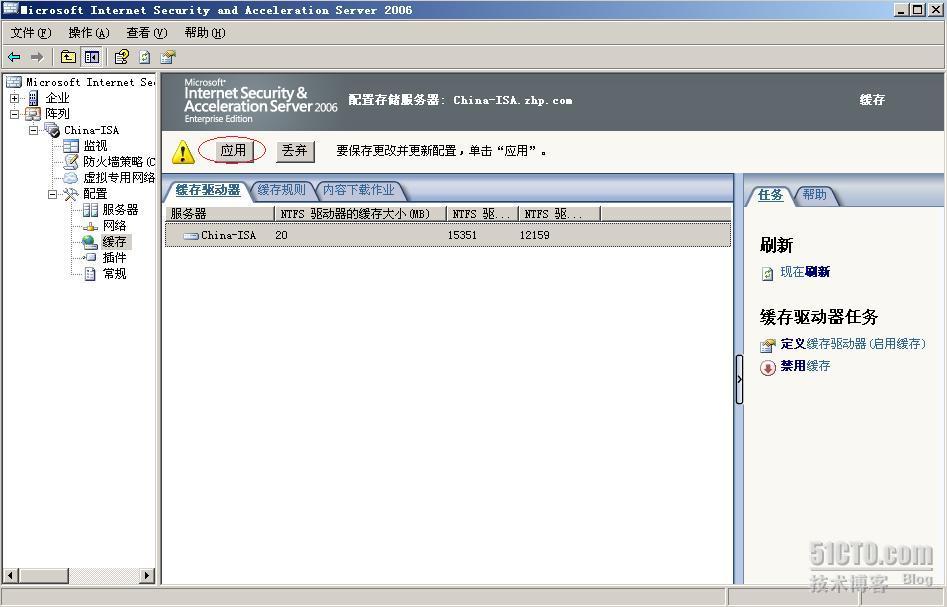Click the refresh toolbar icon

coord(144,57)
